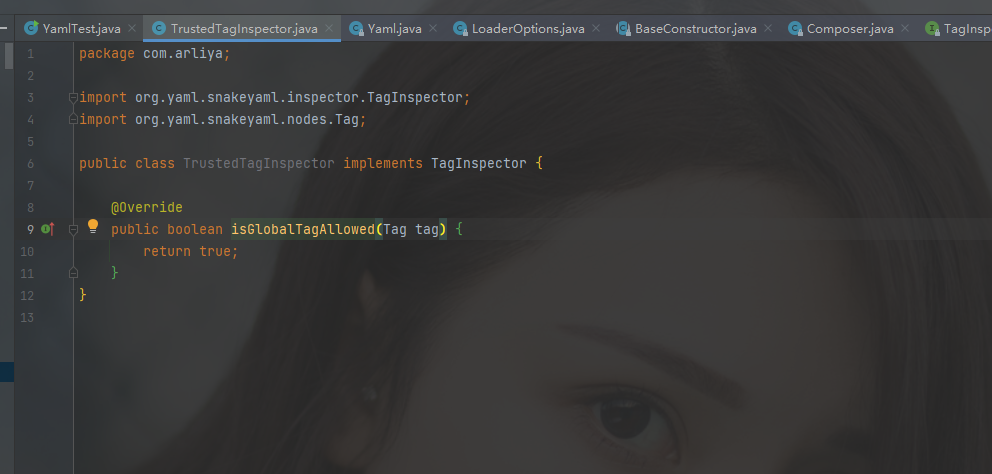
Task: Click the package name com.arliya
Action: click(x=183, y=54)
